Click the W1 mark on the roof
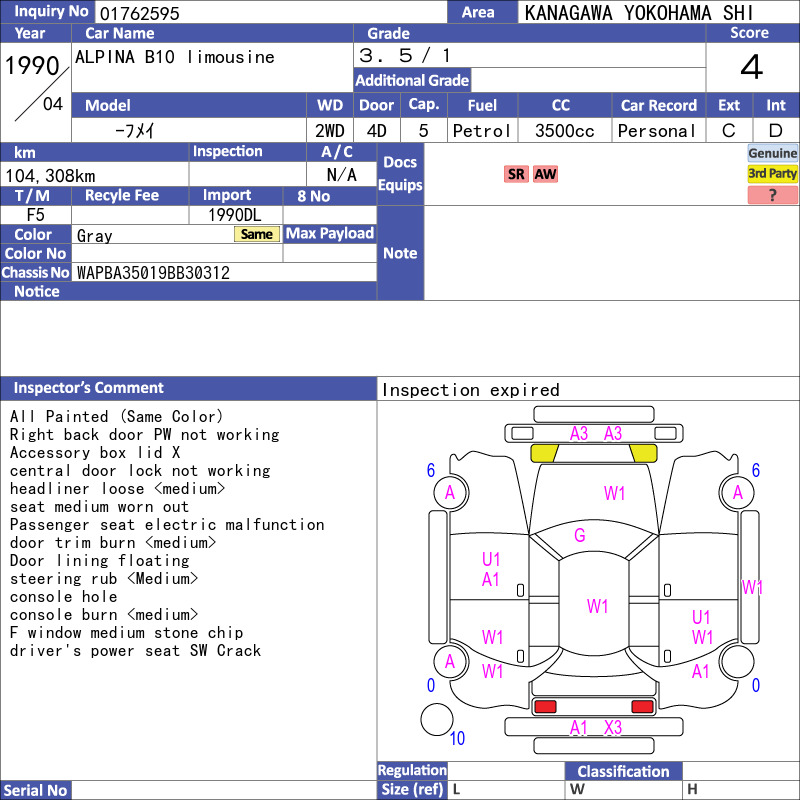Screen dimensions: 800x800 (597, 606)
